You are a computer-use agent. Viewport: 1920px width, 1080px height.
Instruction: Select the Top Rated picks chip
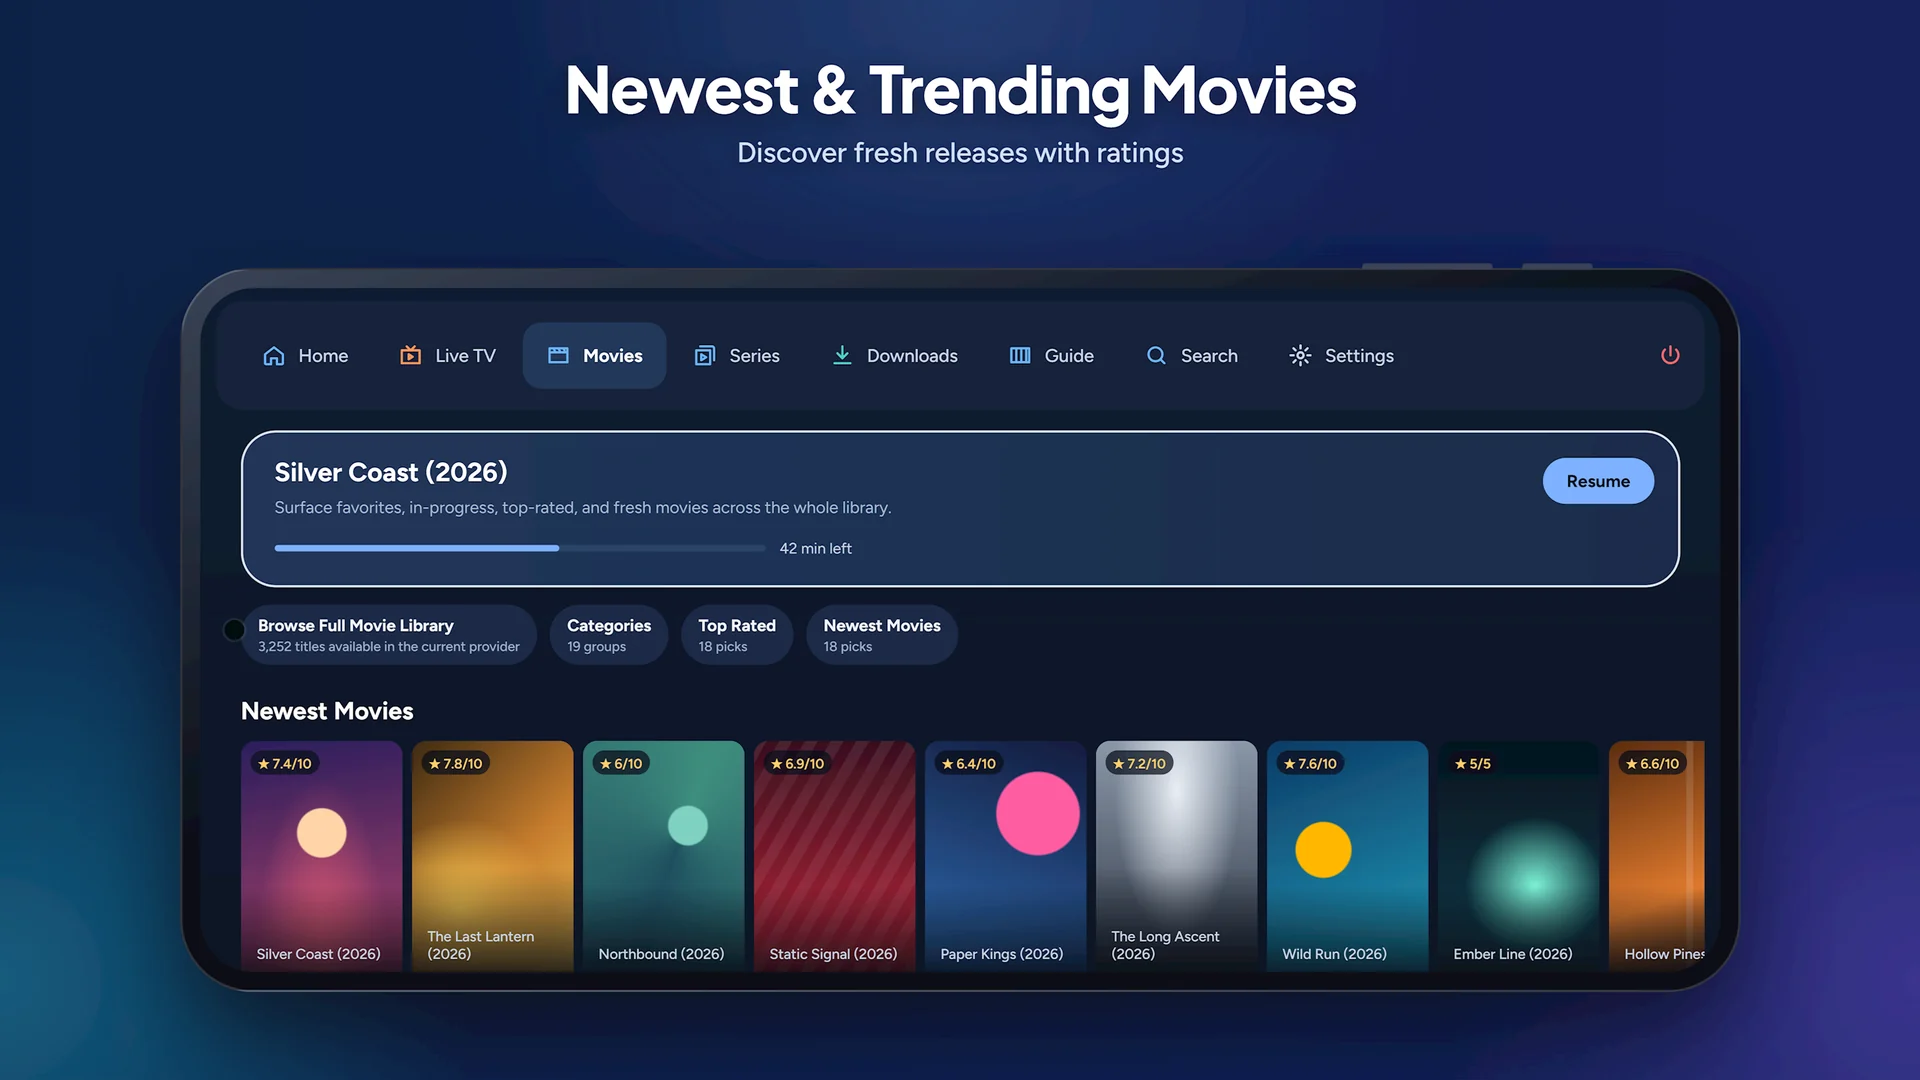(x=737, y=635)
